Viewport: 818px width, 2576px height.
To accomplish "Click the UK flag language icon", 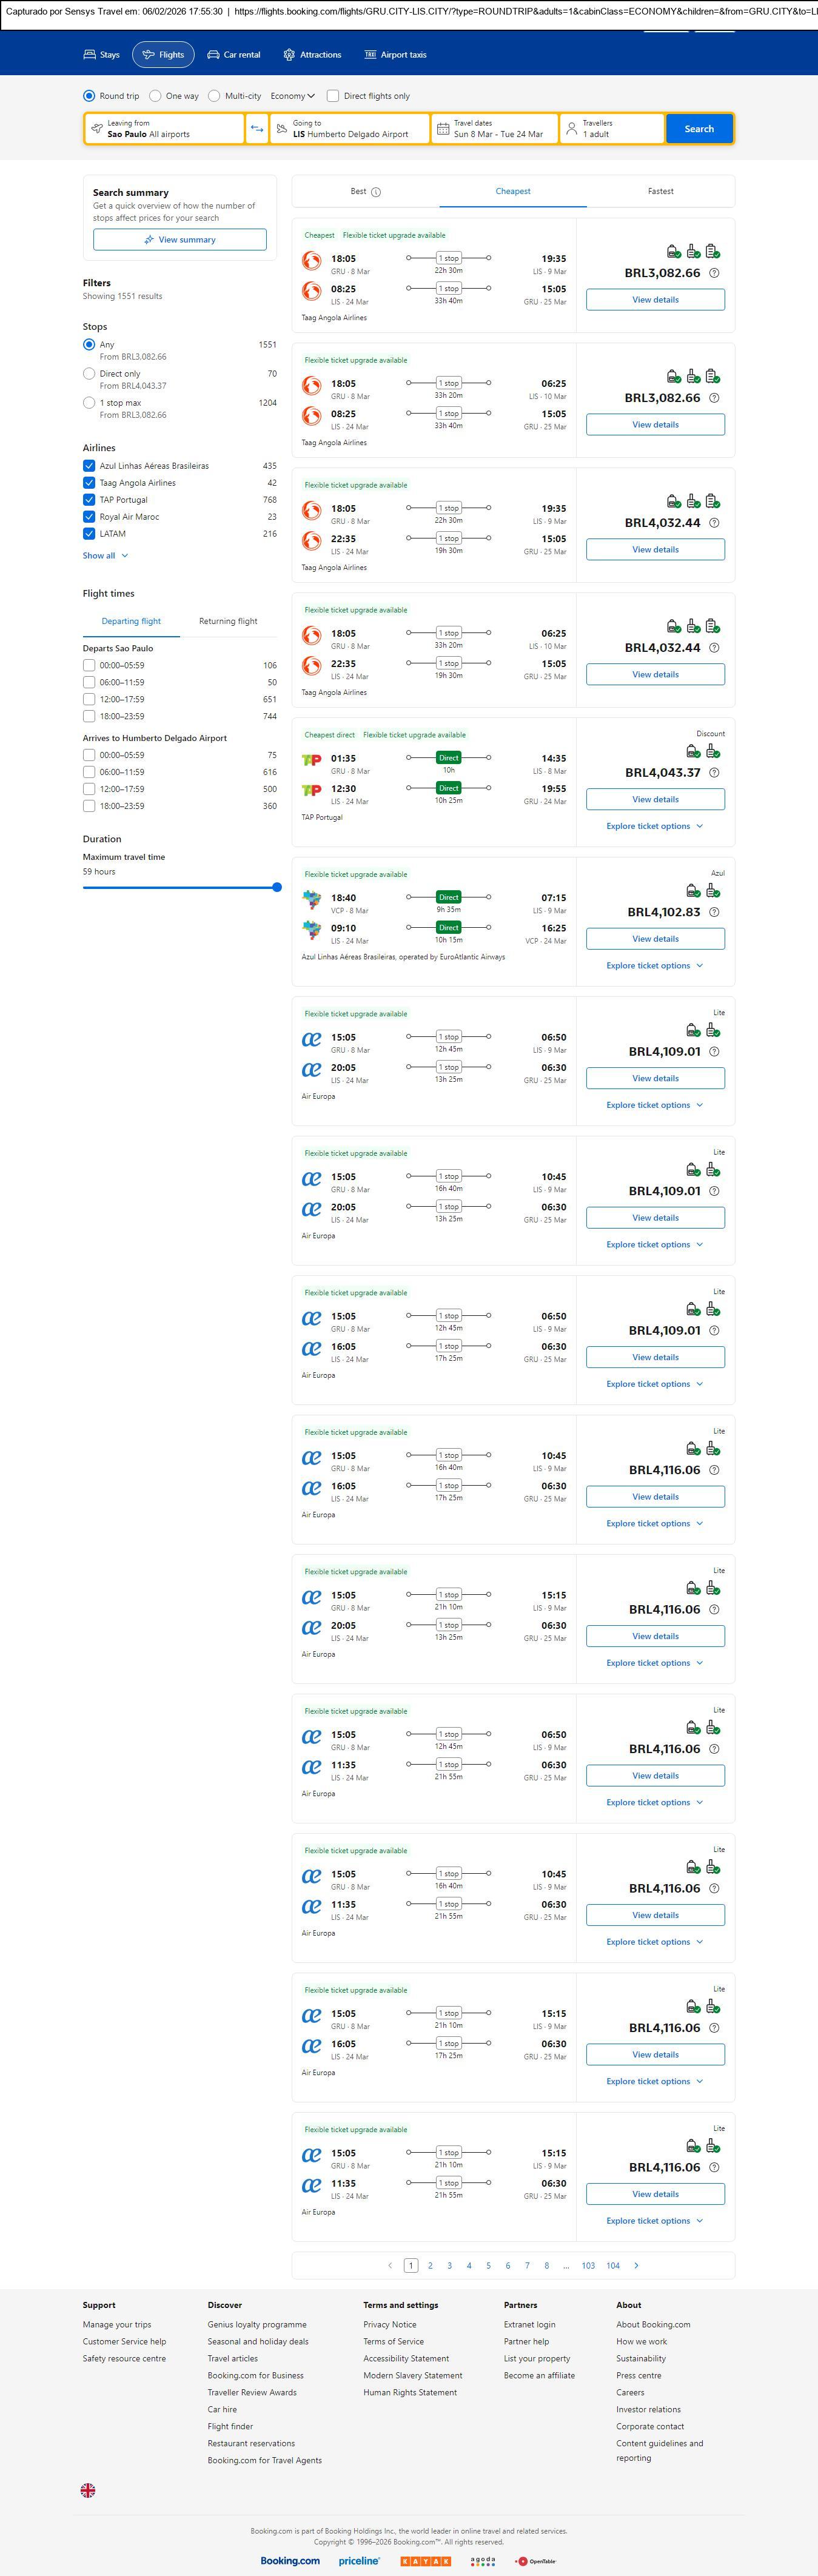I will click(88, 2490).
